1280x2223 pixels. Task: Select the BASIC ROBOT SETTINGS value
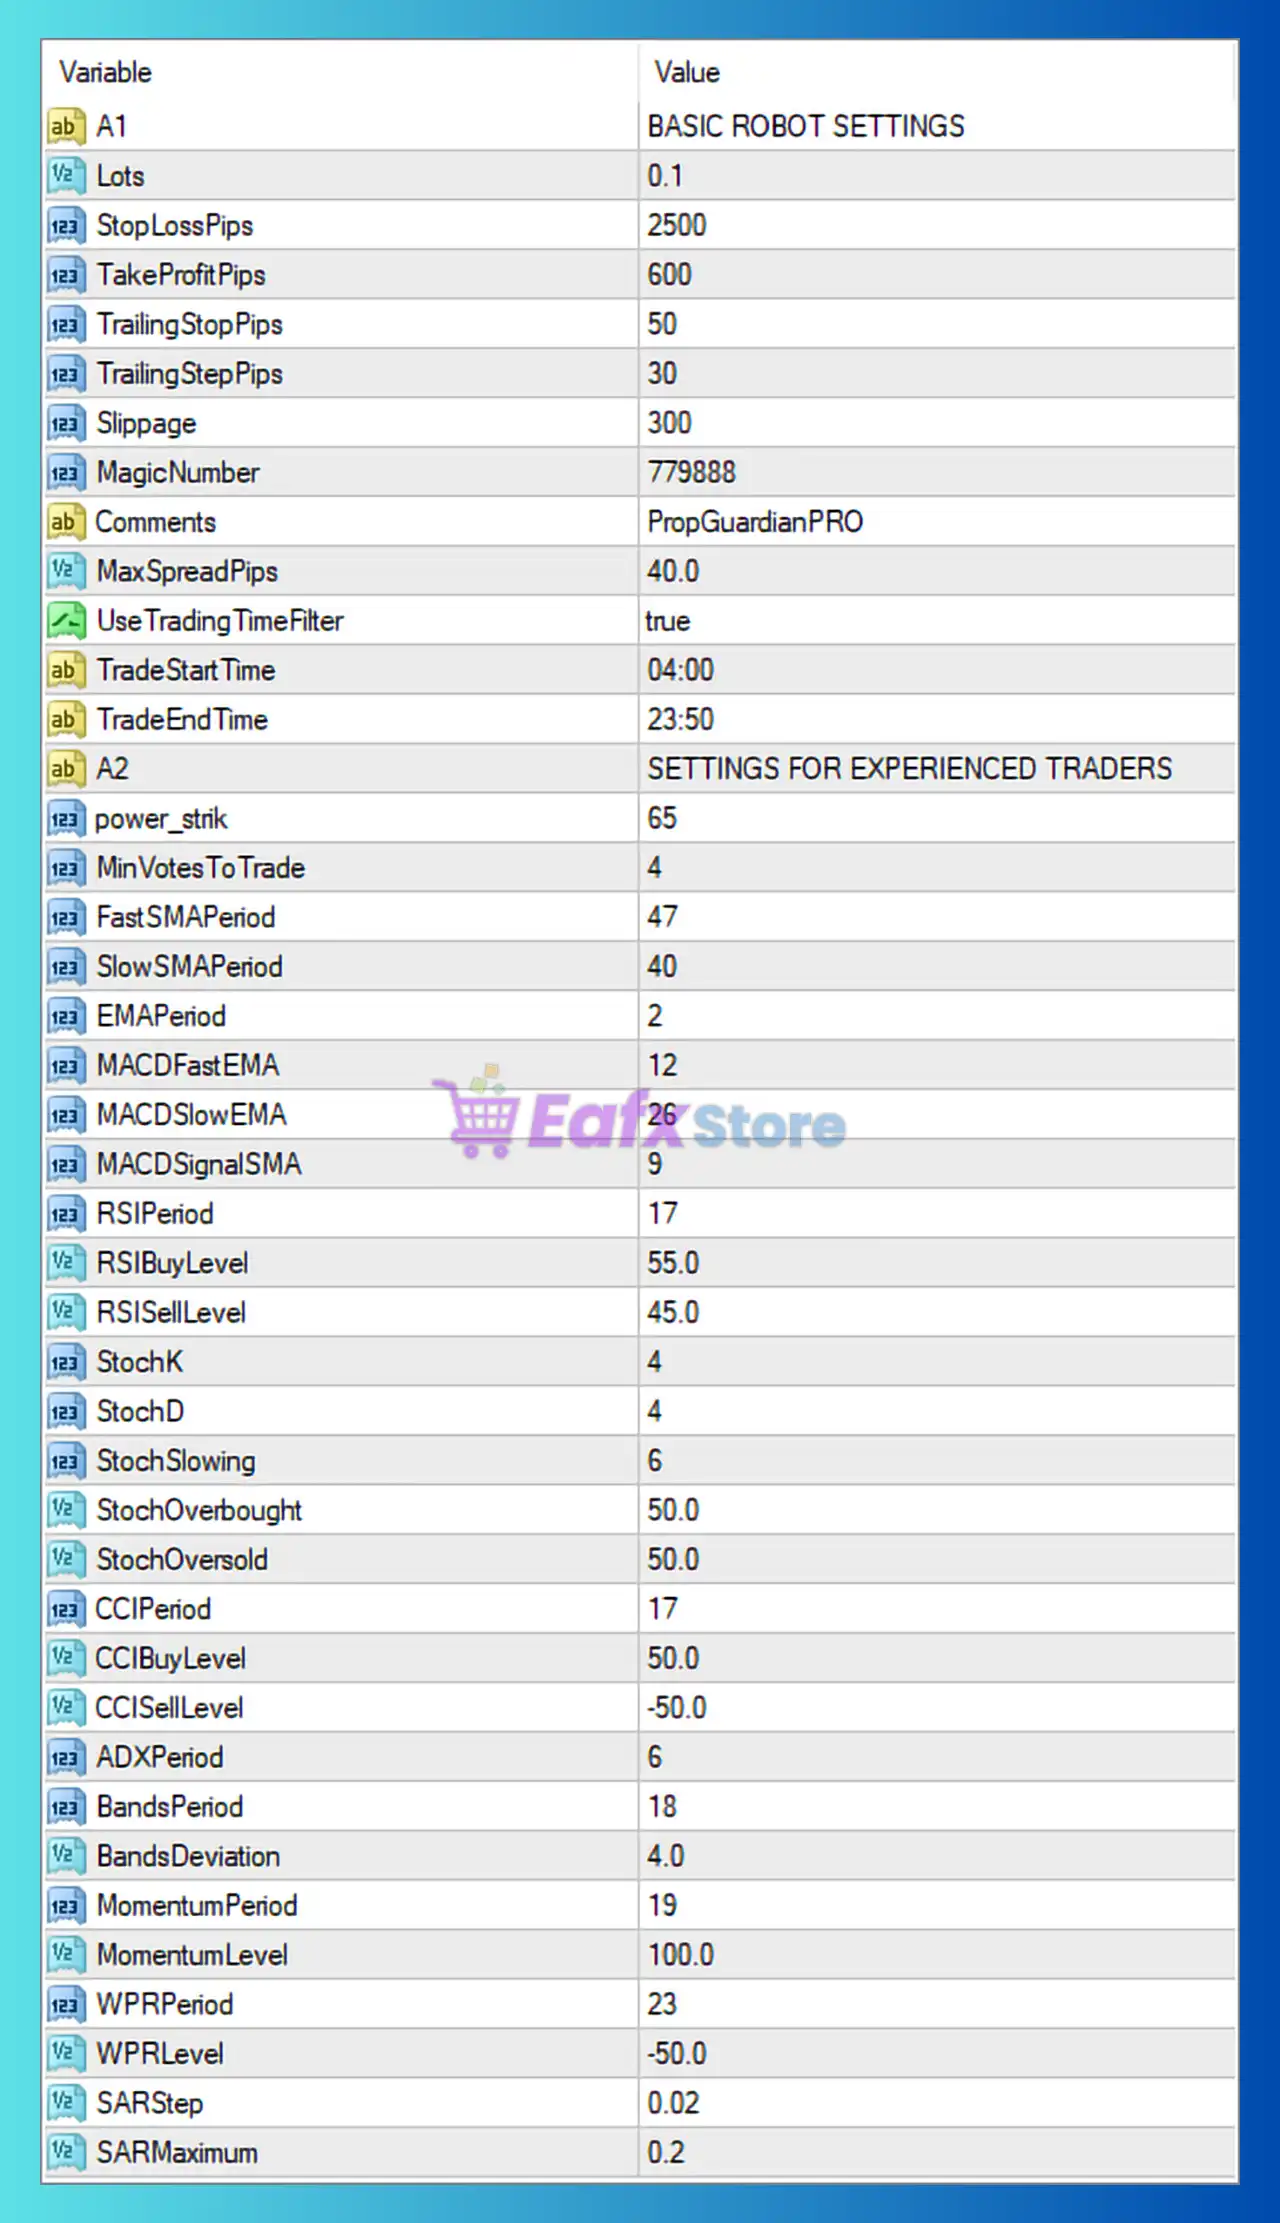806,126
